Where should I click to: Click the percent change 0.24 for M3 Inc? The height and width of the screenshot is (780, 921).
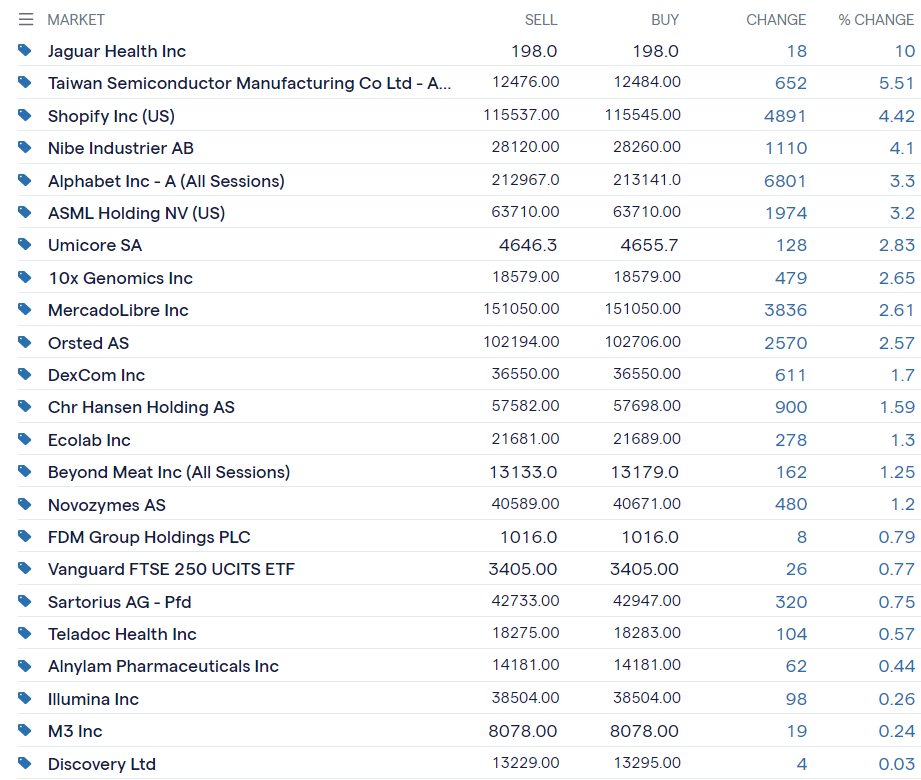click(896, 731)
